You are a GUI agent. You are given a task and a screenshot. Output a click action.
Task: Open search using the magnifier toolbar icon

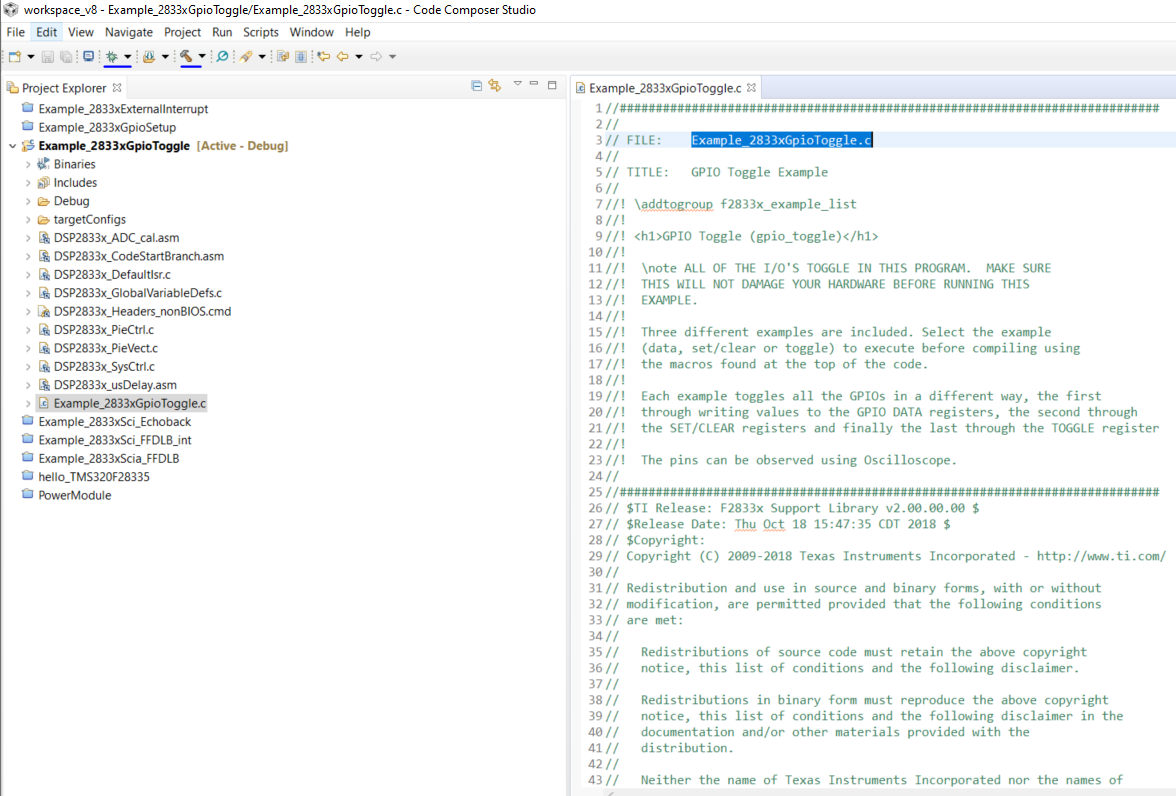[x=221, y=56]
